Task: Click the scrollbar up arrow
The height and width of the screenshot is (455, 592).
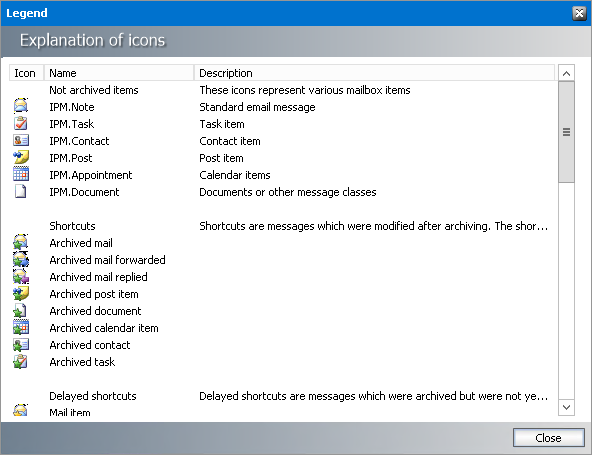Action: pos(566,73)
